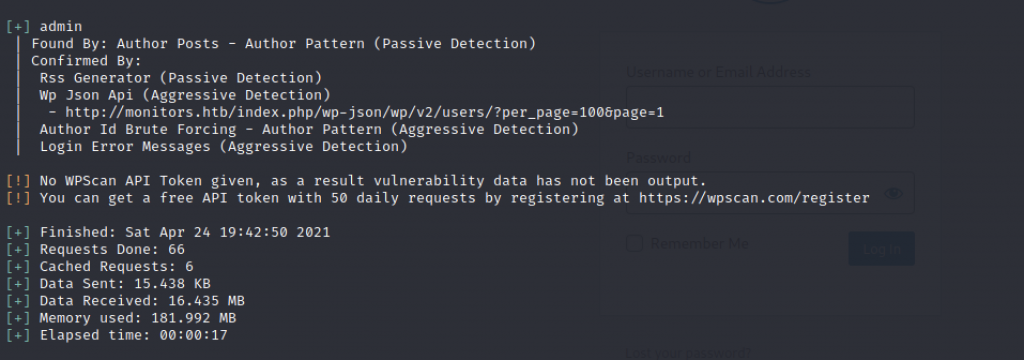Click the [!] marker before No WPScan API Token
Screen dimensions: 1024x360
(18, 181)
